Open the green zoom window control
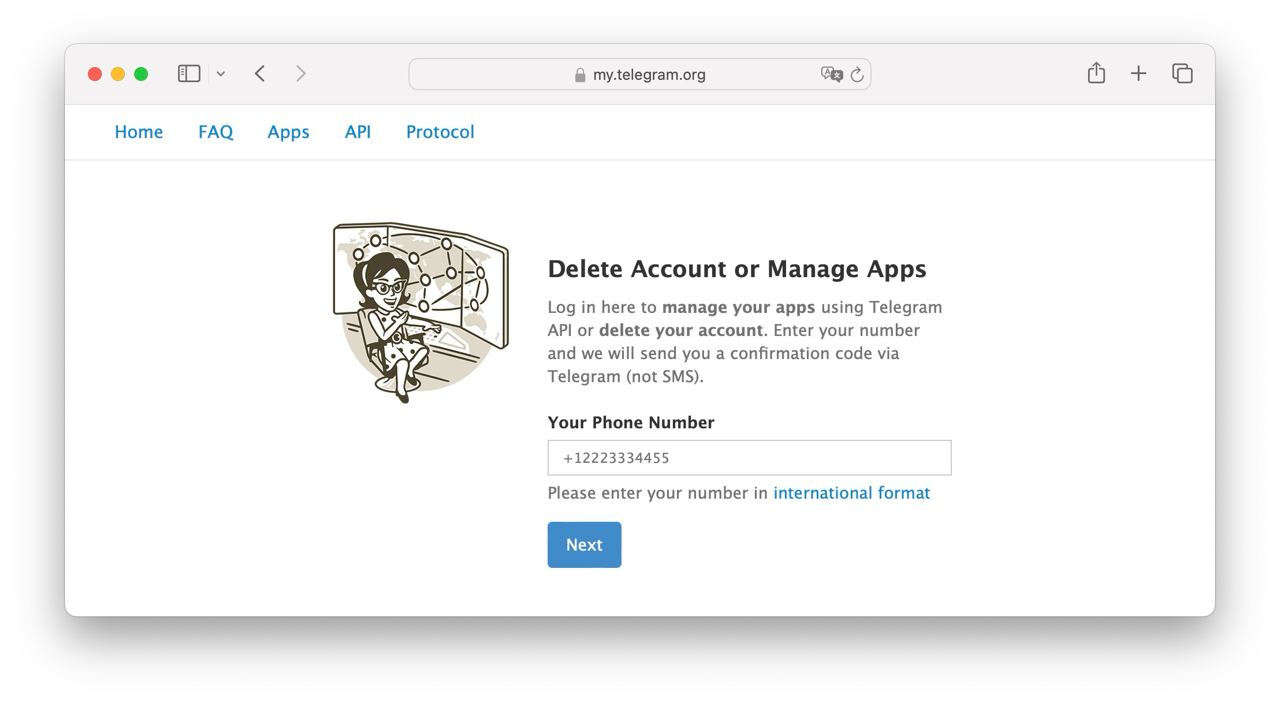 click(141, 73)
